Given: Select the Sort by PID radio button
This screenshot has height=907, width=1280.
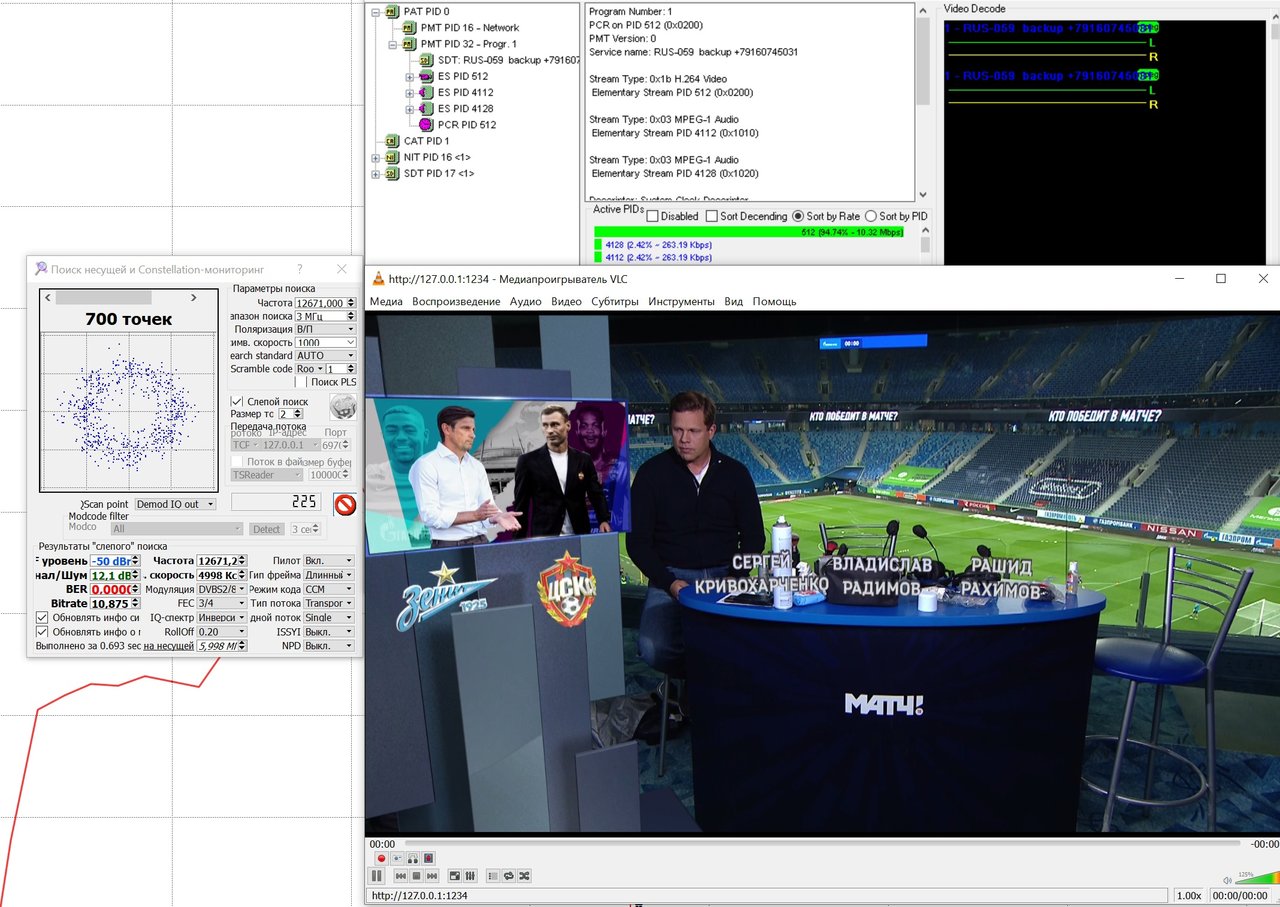Looking at the screenshot, I should click(x=871, y=216).
